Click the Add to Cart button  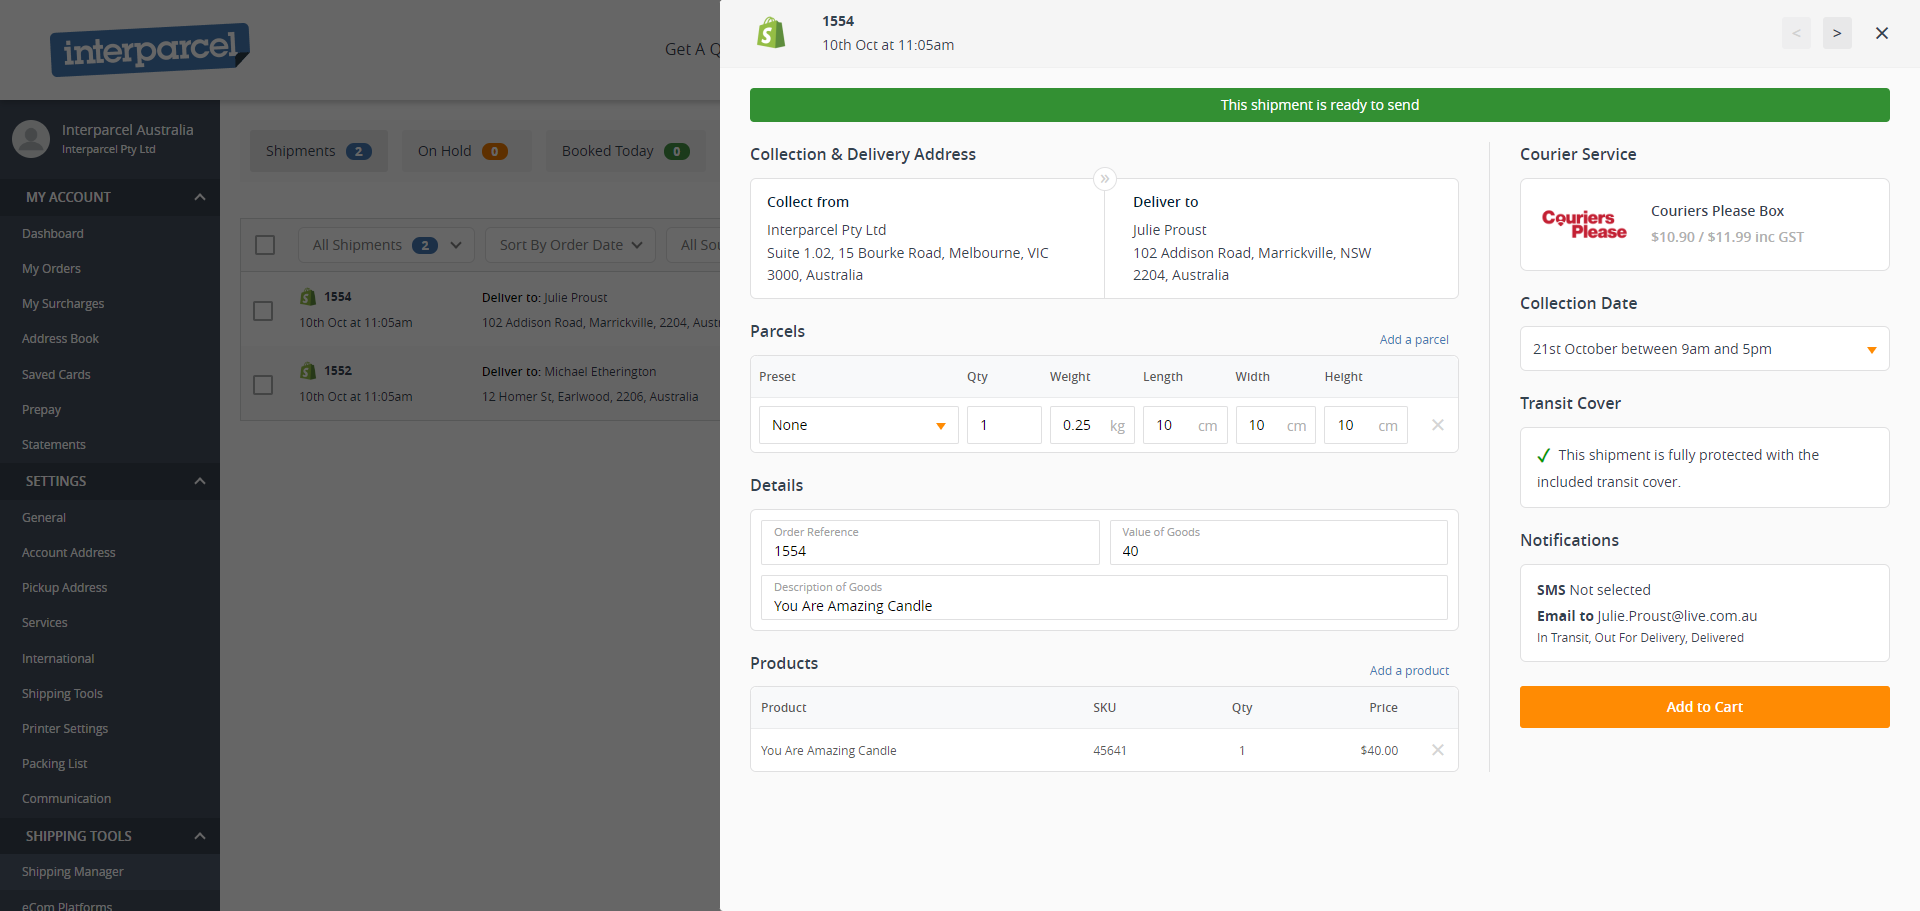[1704, 707]
